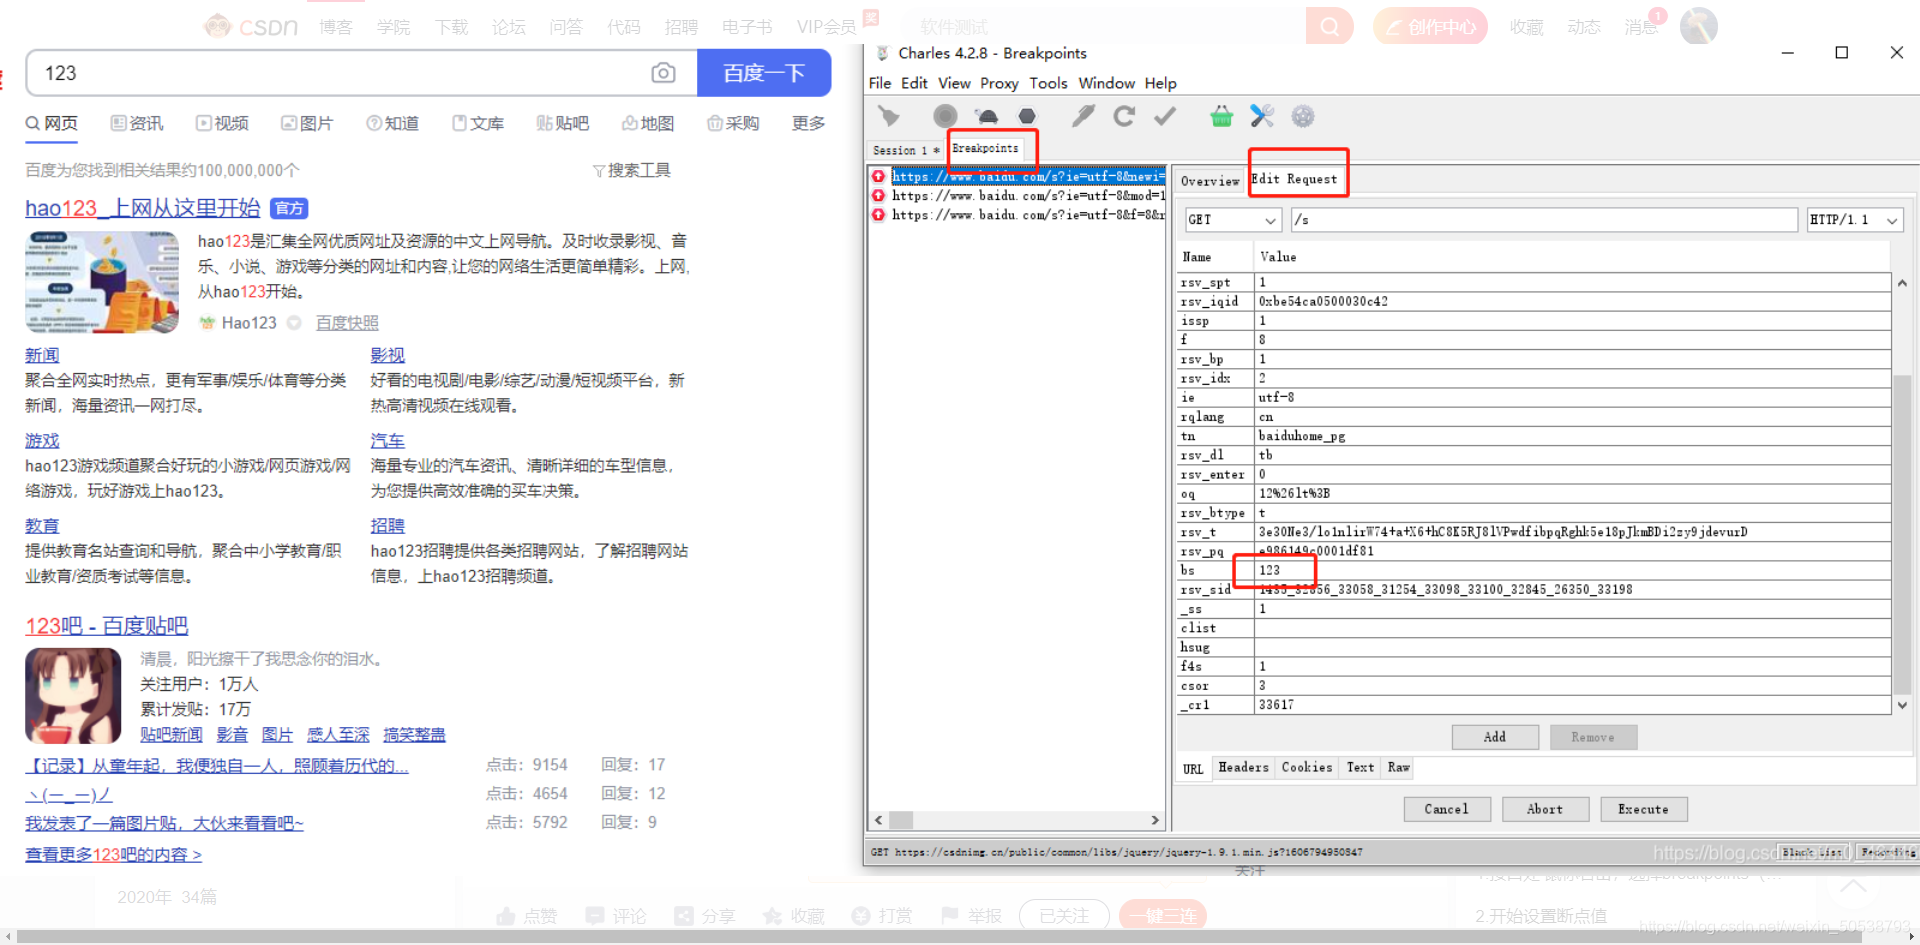
Task: Open Baidu 更多 categories
Action: pyautogui.click(x=808, y=123)
